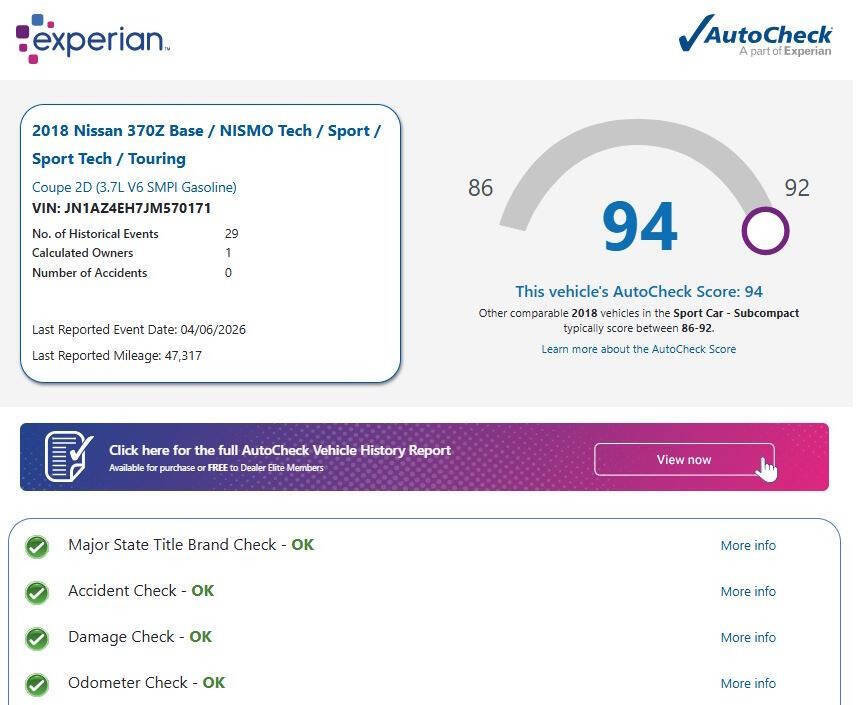861x705 pixels.
Task: Open More info for Damage Check
Action: pos(748,638)
